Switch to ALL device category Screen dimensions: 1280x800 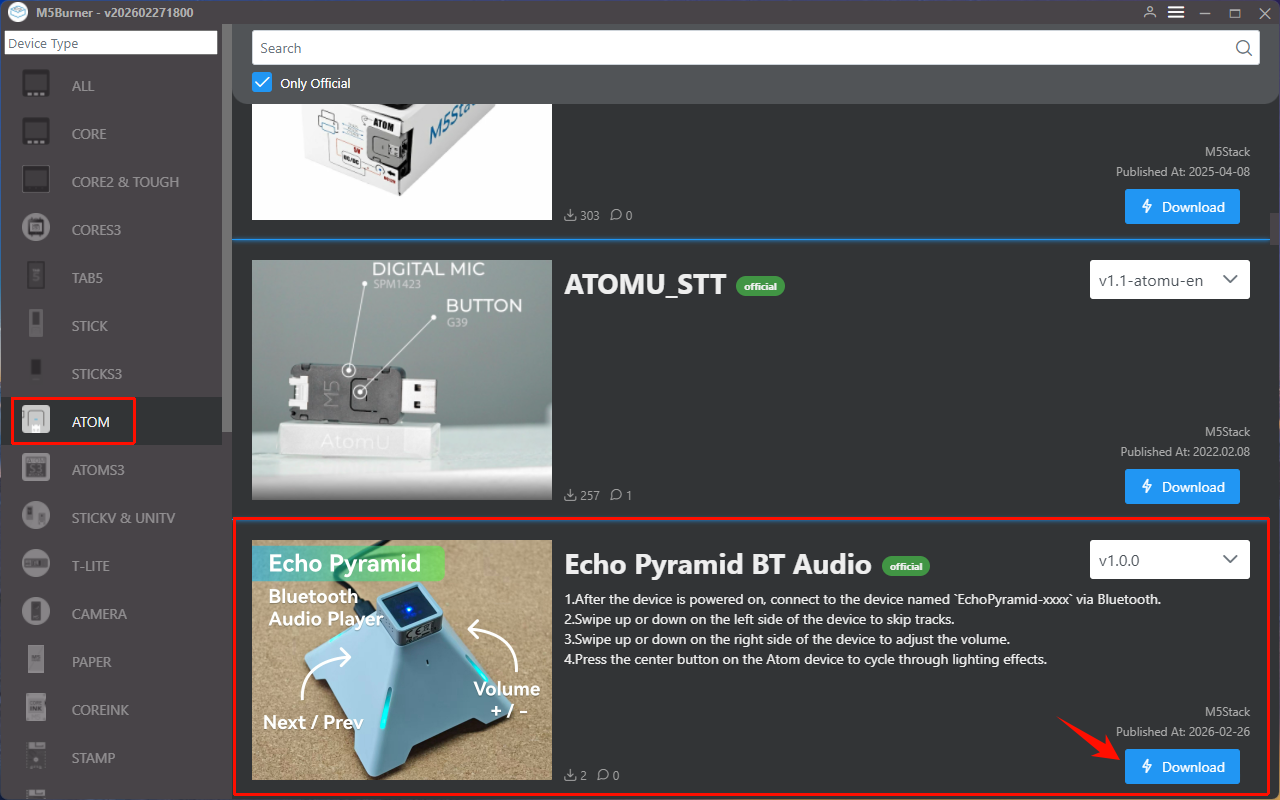click(82, 86)
